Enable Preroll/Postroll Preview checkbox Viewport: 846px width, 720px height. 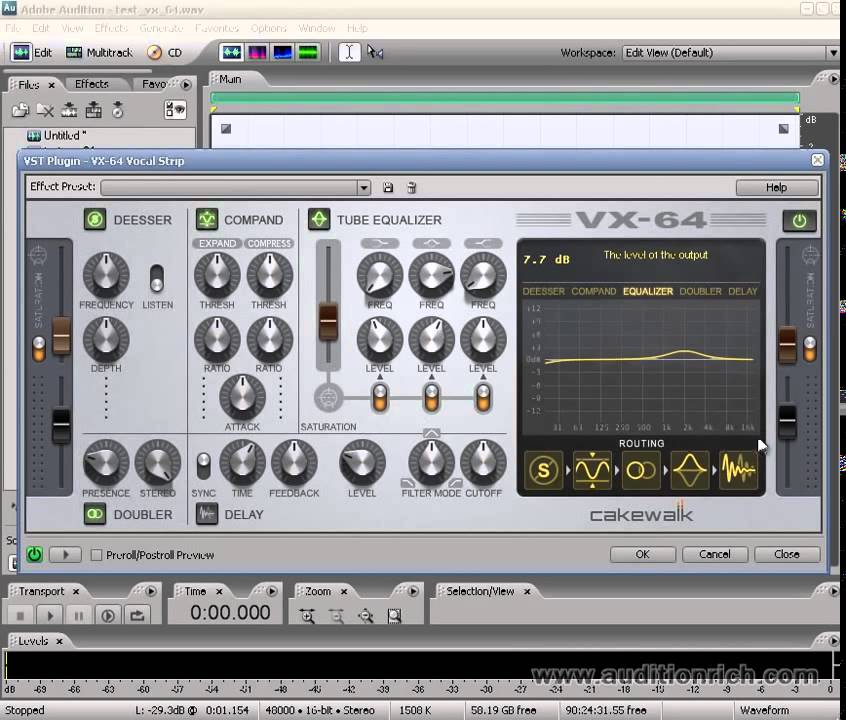97,555
